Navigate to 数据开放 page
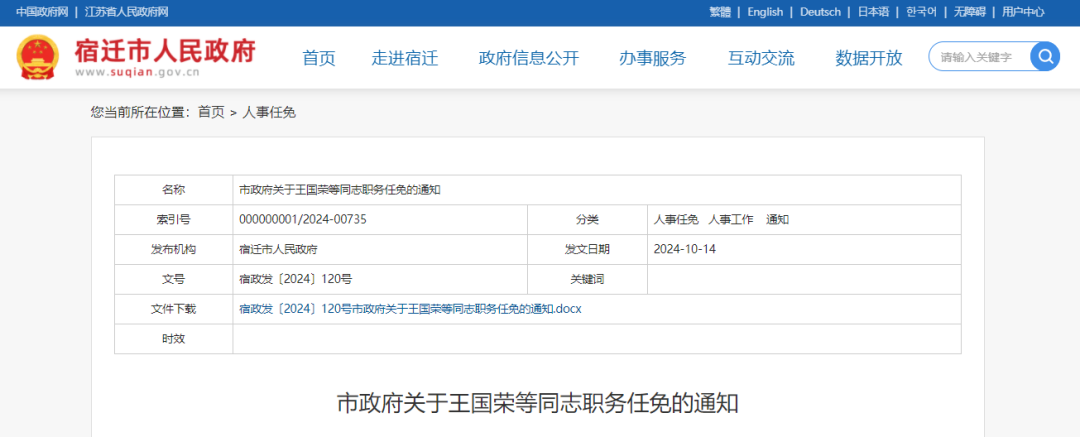Viewport: 1080px width, 437px height. (x=869, y=58)
